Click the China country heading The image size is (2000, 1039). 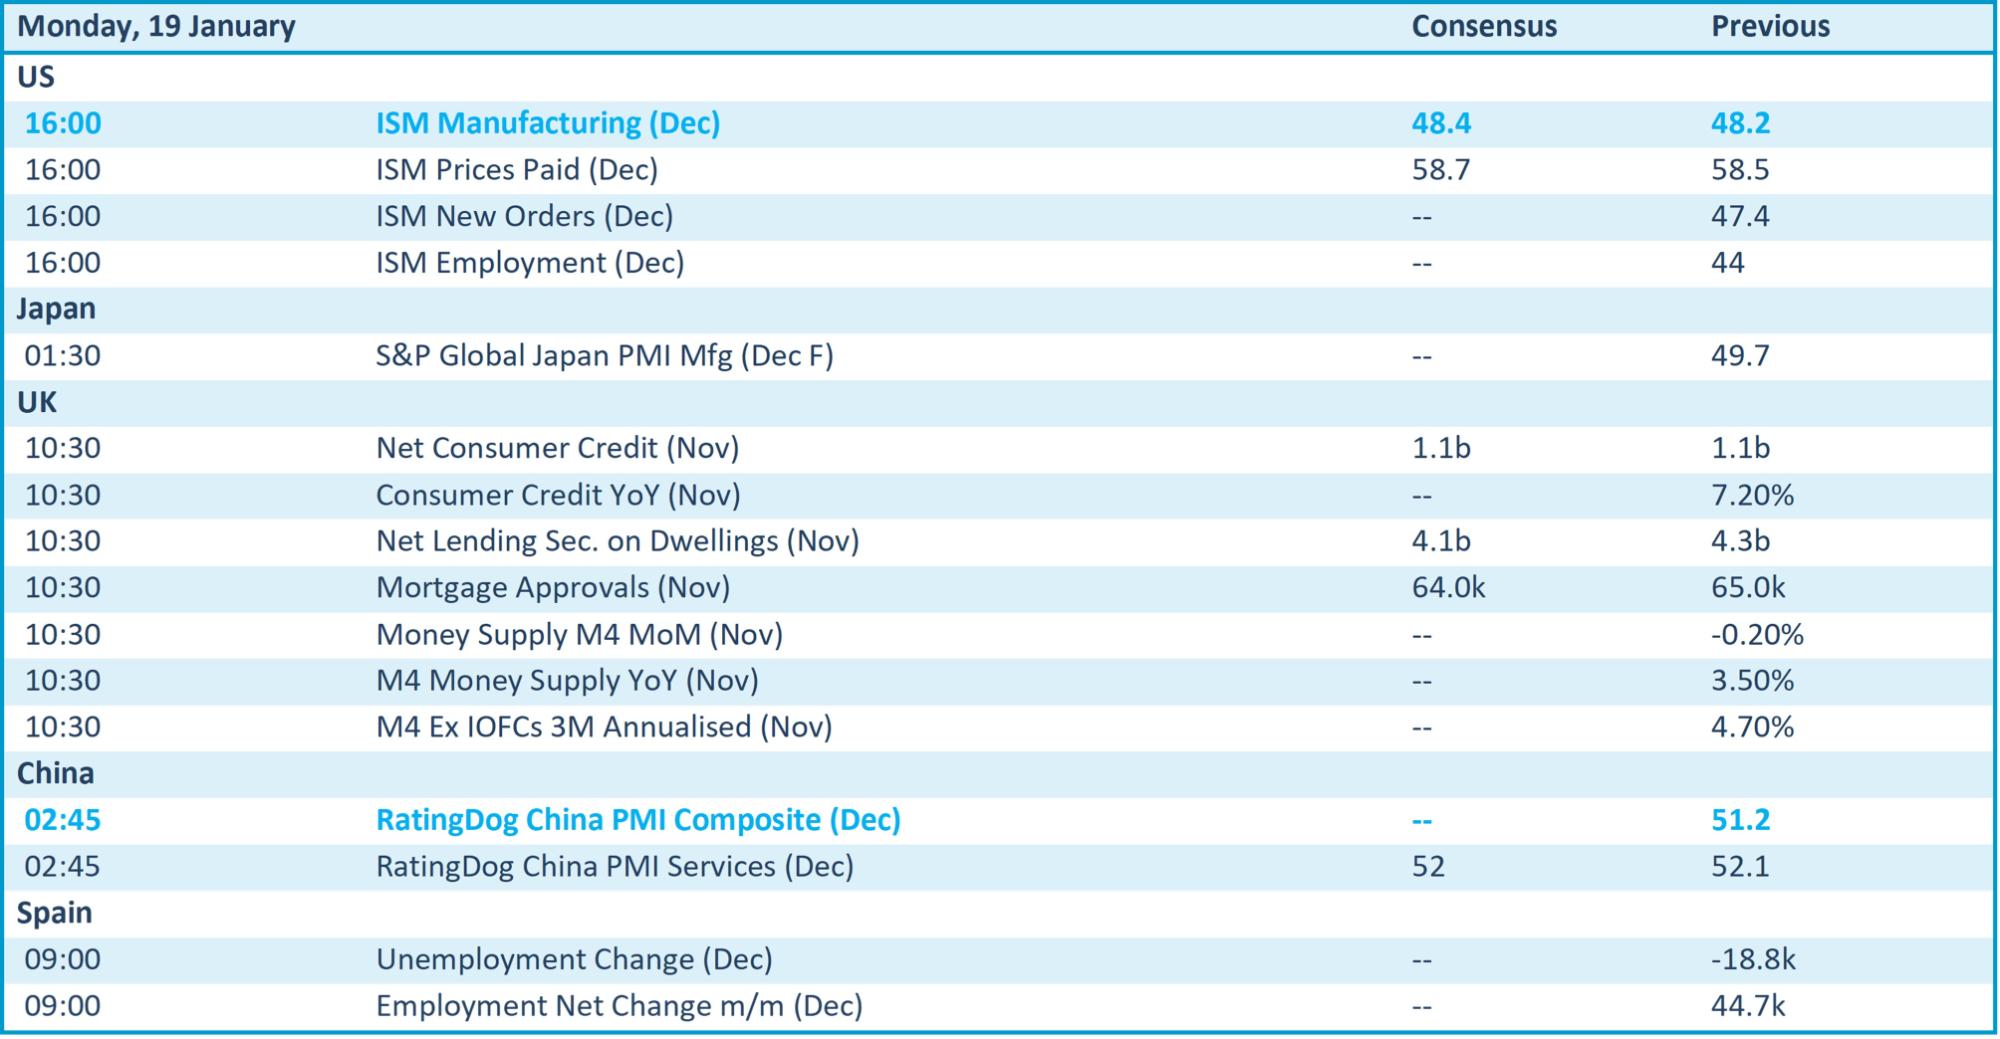(56, 773)
